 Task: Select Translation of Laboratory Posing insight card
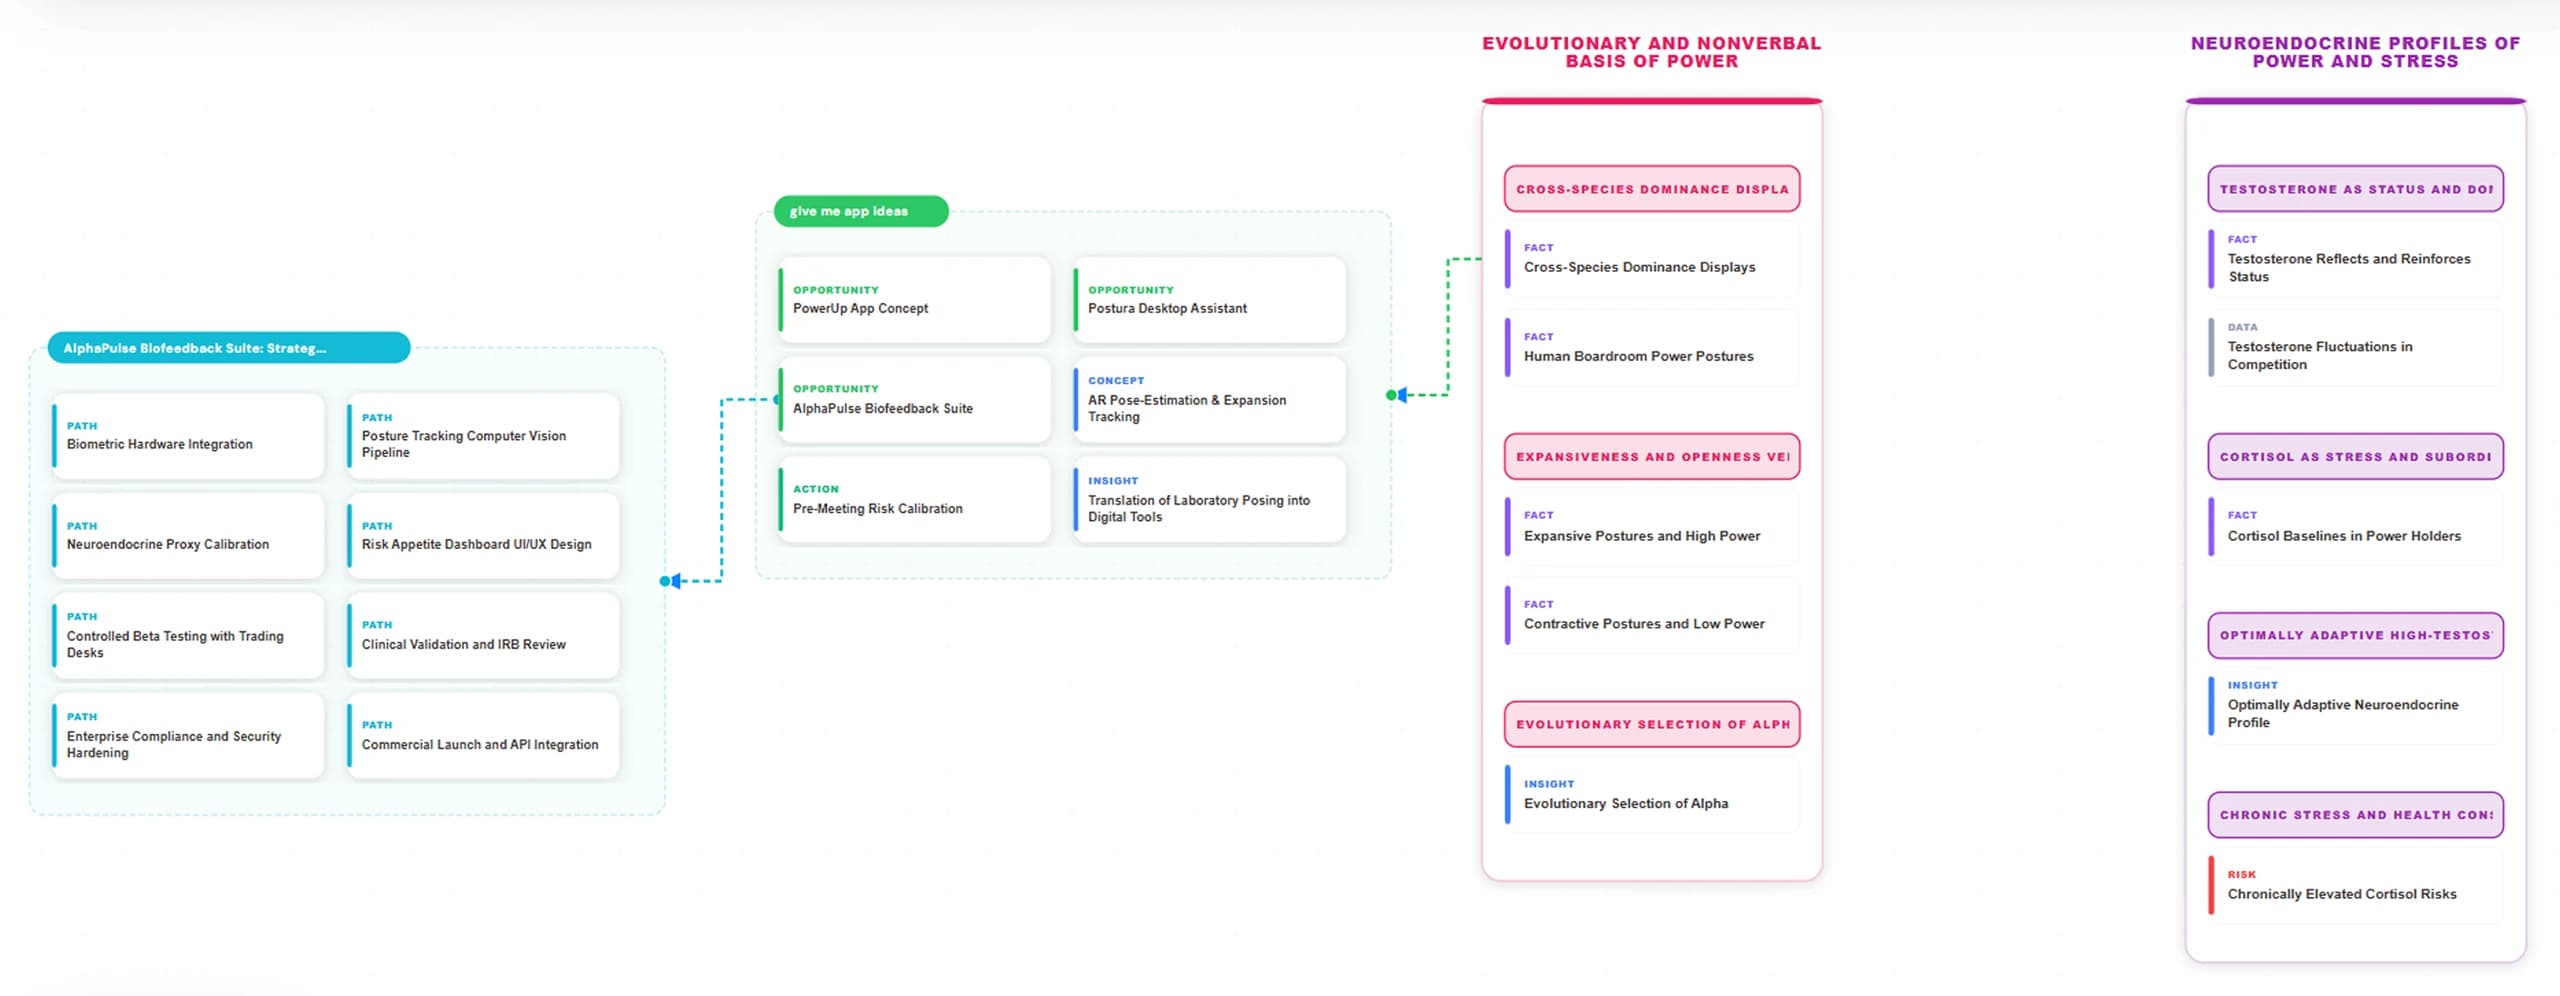1209,500
